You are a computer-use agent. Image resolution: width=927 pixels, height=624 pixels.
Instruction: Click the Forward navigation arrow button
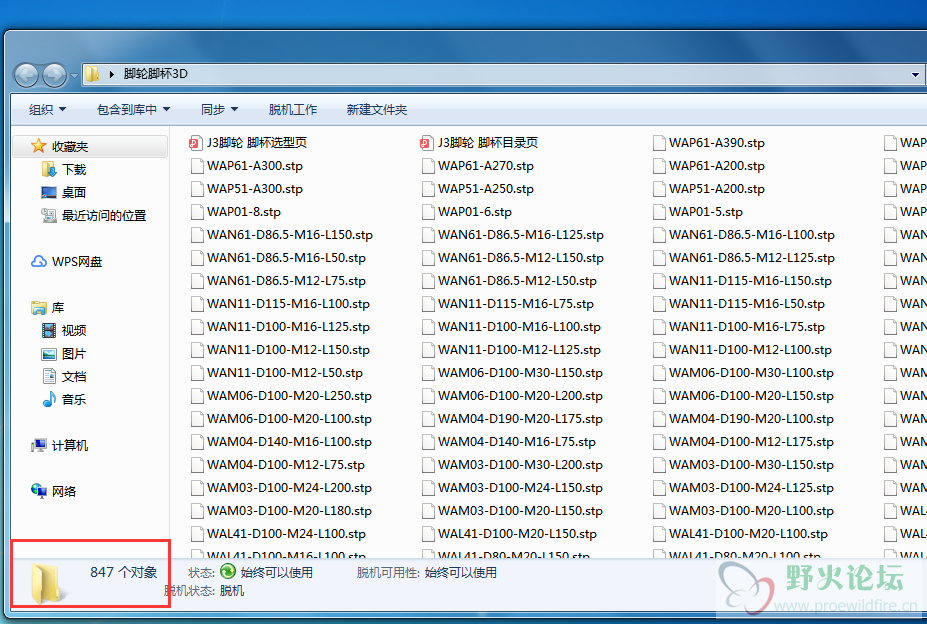[55, 75]
